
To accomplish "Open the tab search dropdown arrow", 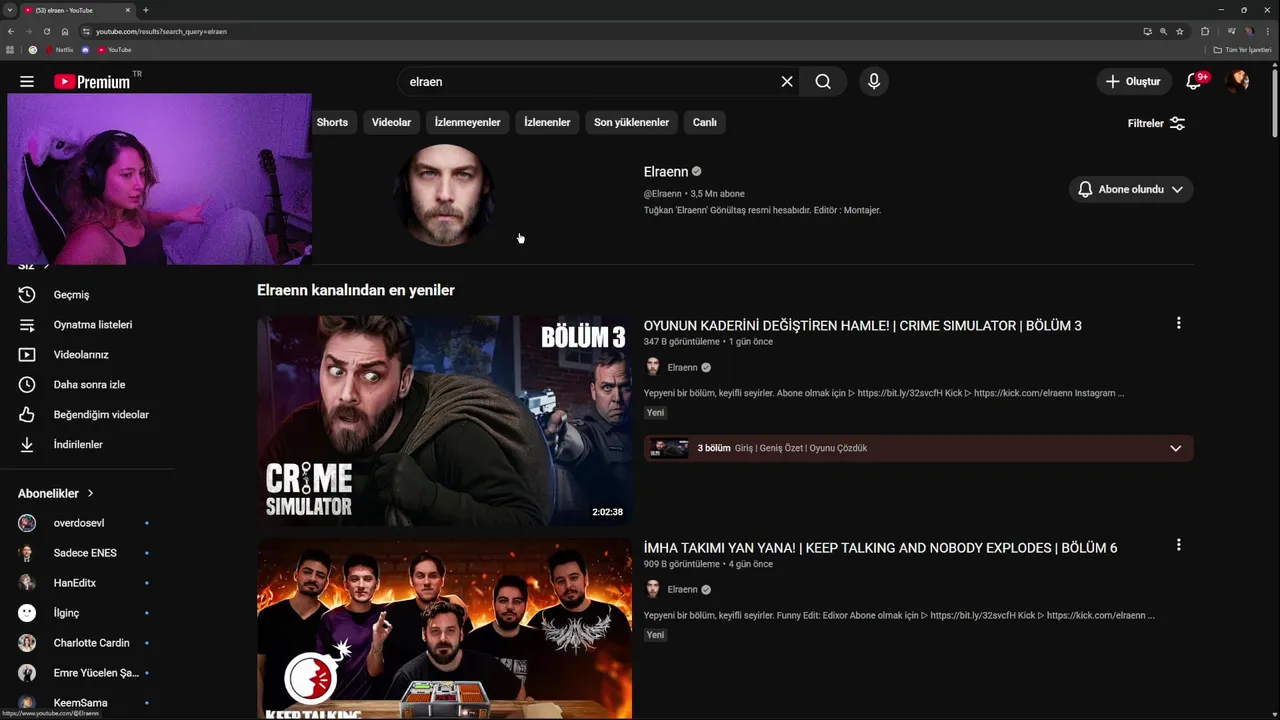I will (x=10, y=10).
